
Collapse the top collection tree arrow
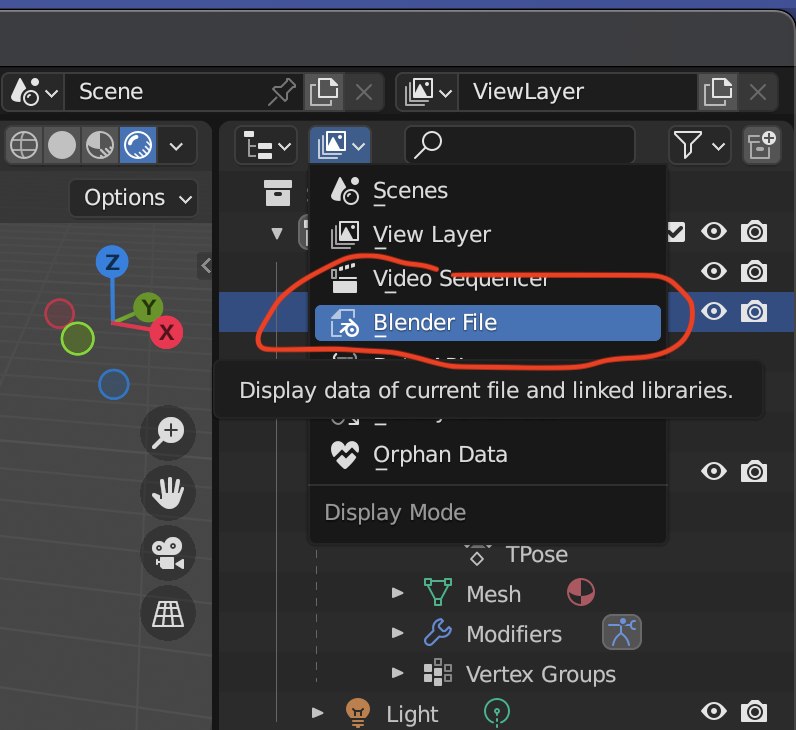[277, 234]
